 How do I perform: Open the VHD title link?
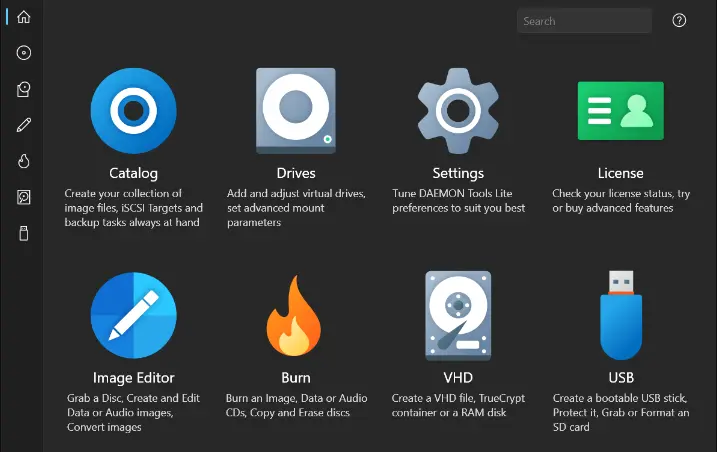[x=458, y=377]
